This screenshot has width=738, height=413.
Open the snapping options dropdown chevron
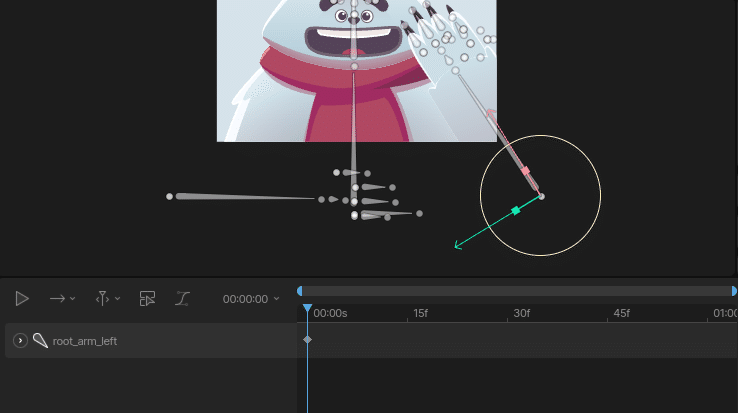(x=118, y=299)
